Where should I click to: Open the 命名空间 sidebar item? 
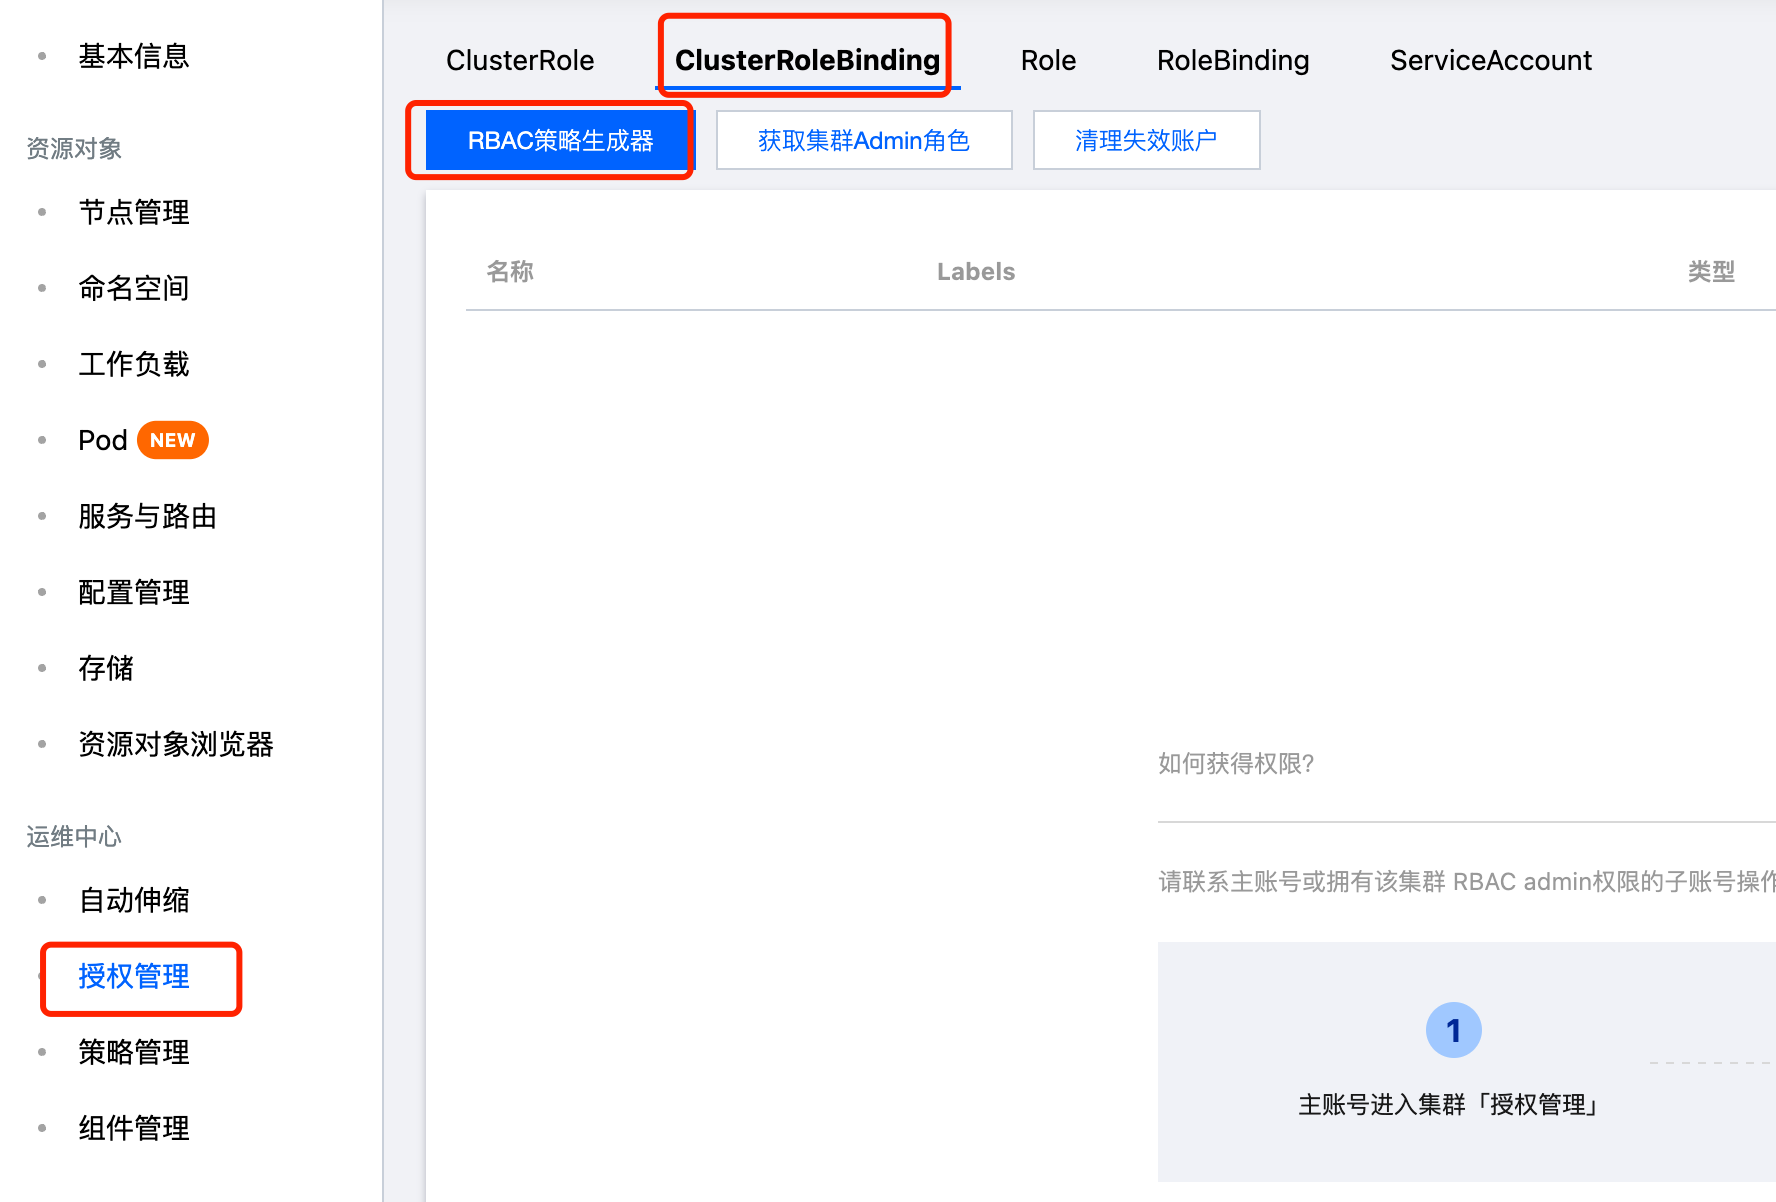(134, 289)
